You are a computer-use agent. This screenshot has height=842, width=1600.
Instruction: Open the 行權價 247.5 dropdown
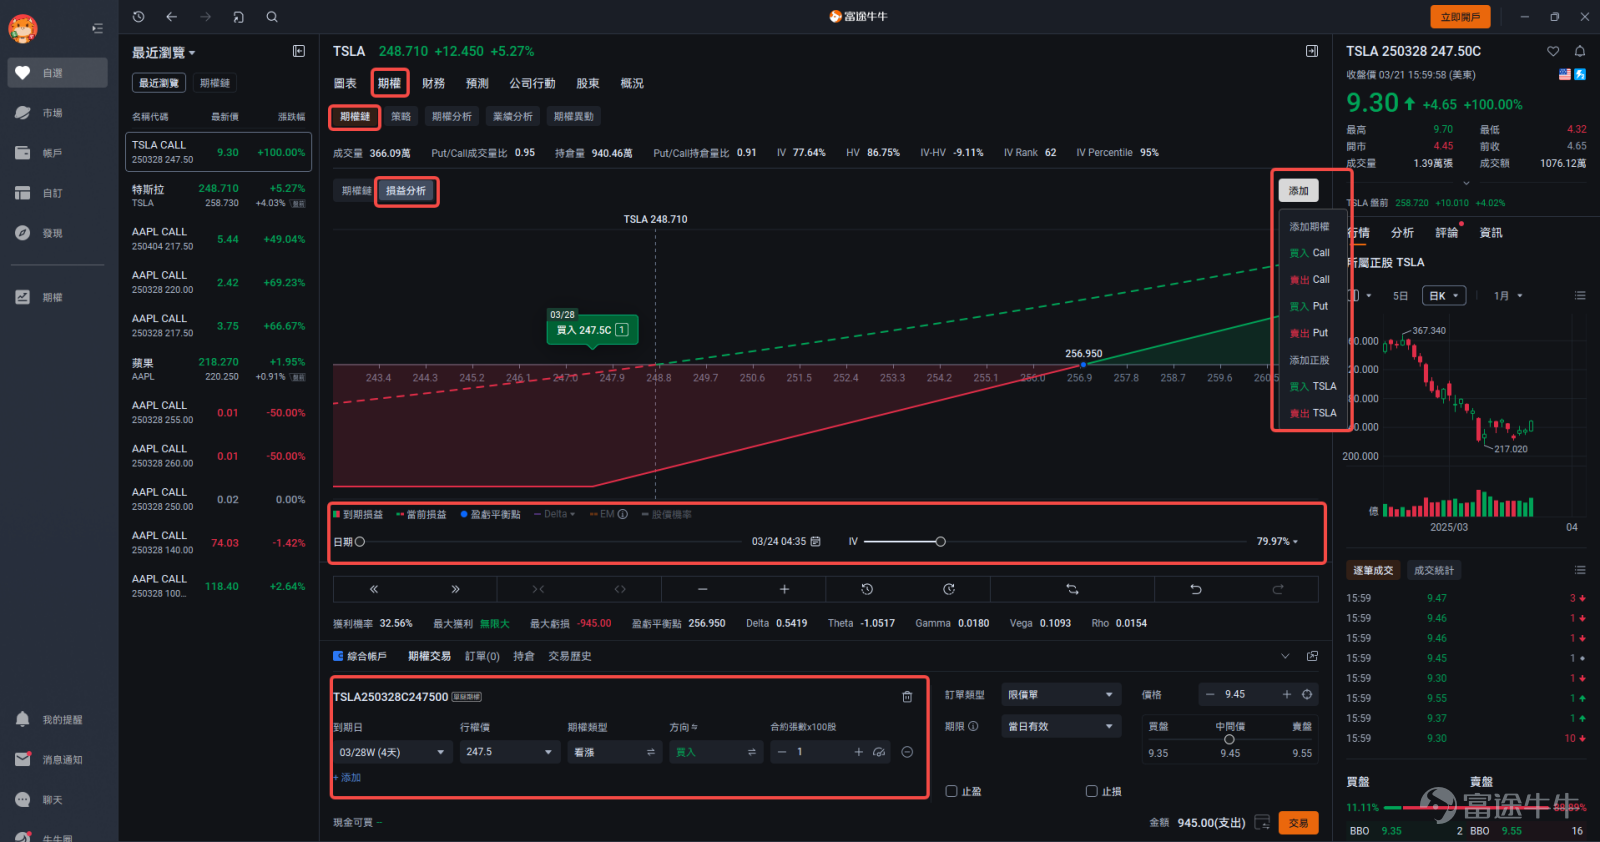508,752
